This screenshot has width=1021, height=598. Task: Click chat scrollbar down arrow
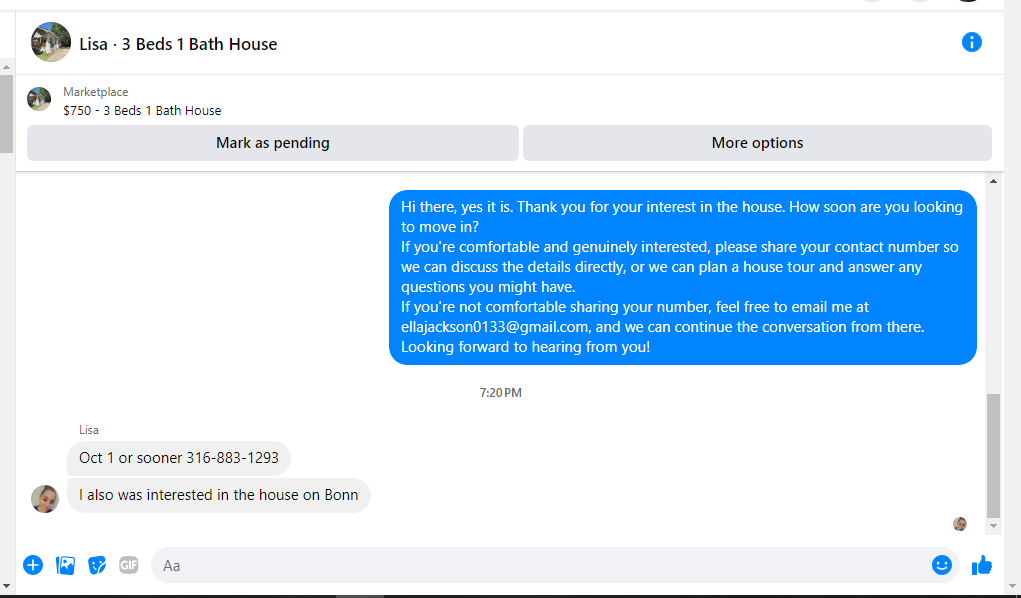coord(993,526)
